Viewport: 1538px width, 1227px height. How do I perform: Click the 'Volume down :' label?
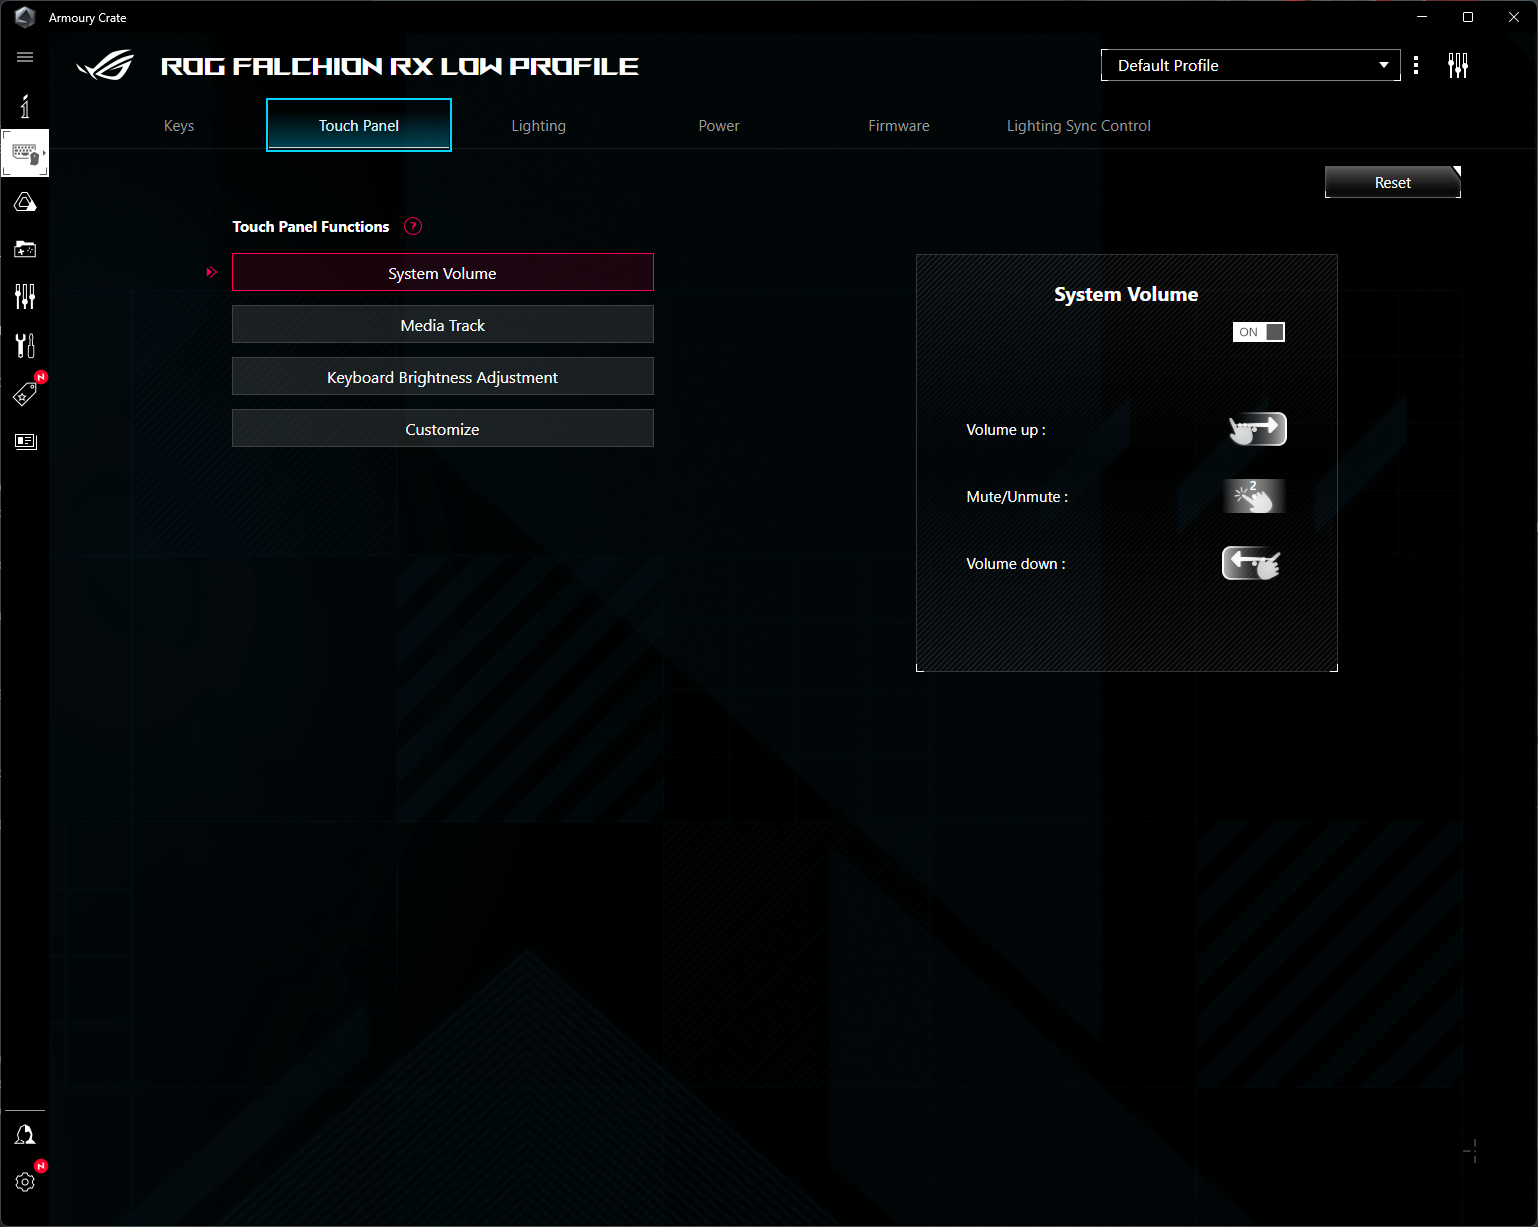(x=1016, y=563)
